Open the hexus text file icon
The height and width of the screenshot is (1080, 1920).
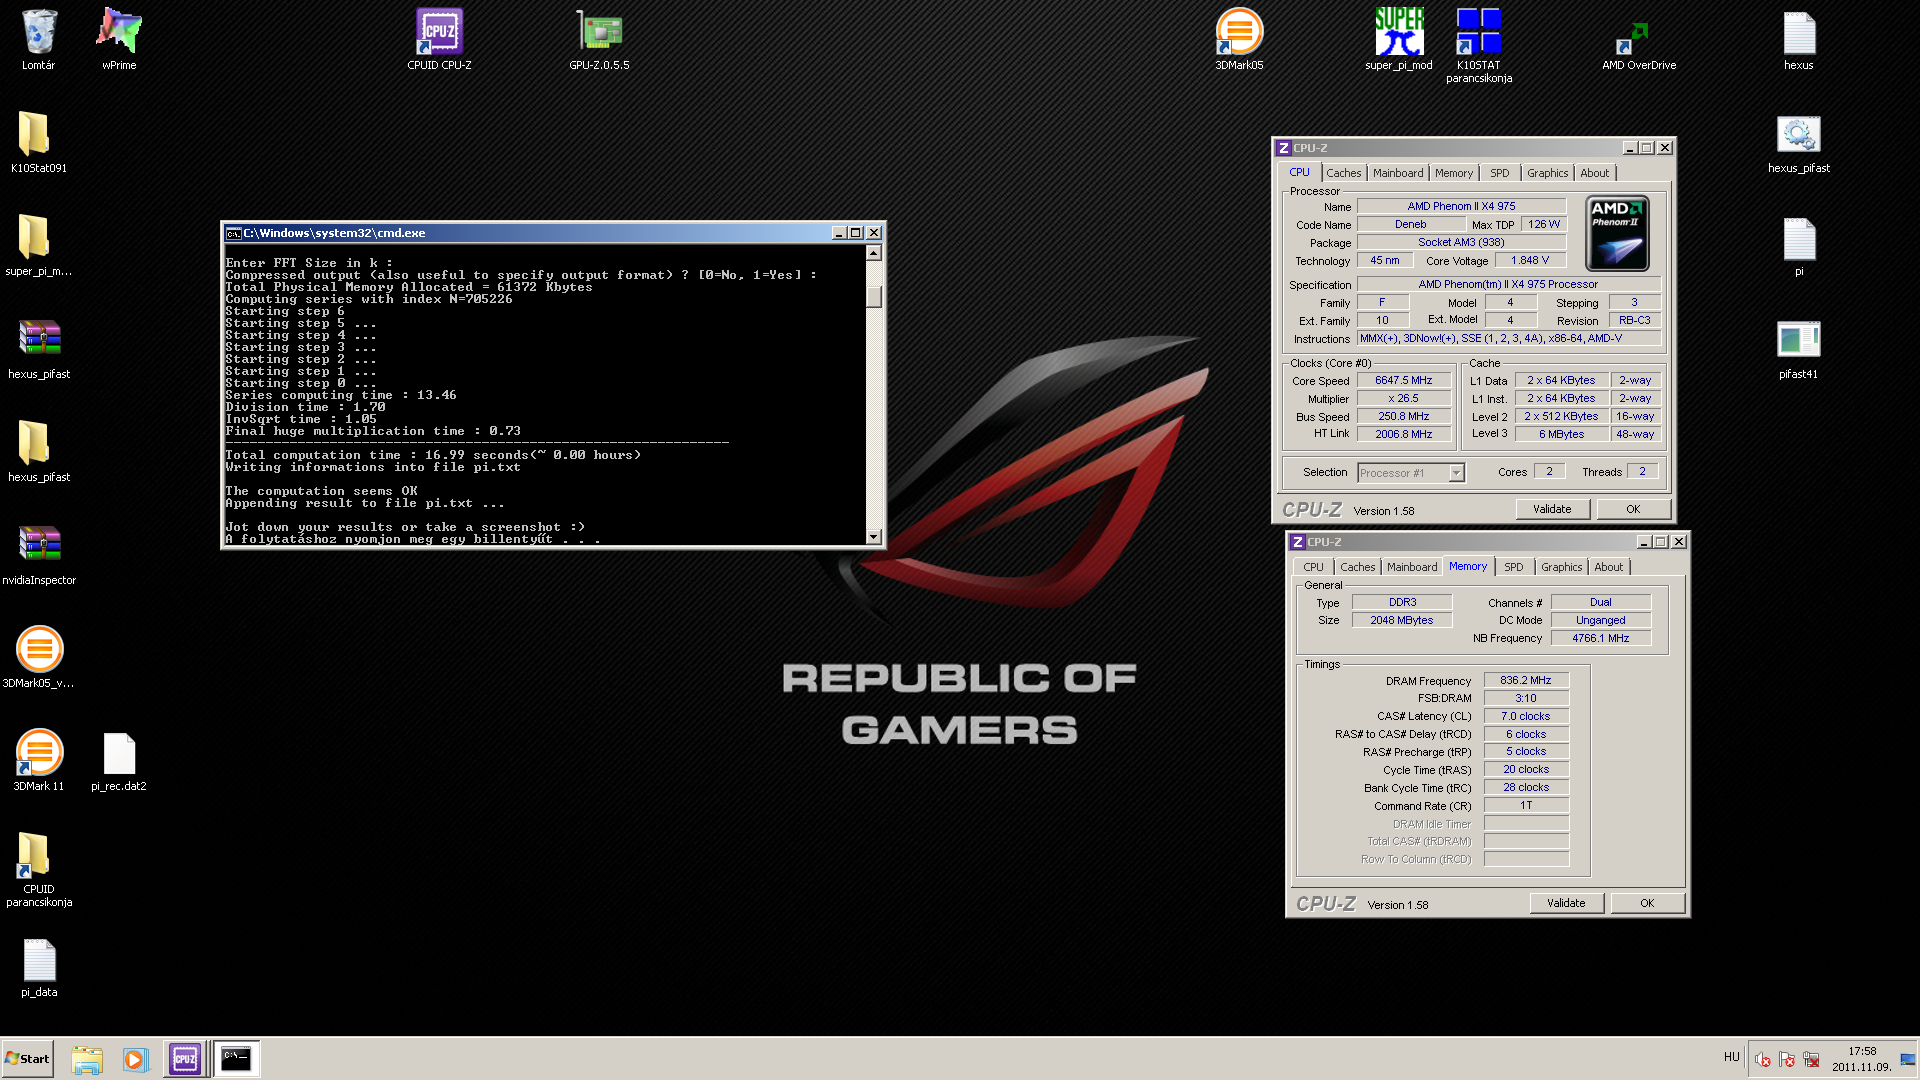point(1799,40)
